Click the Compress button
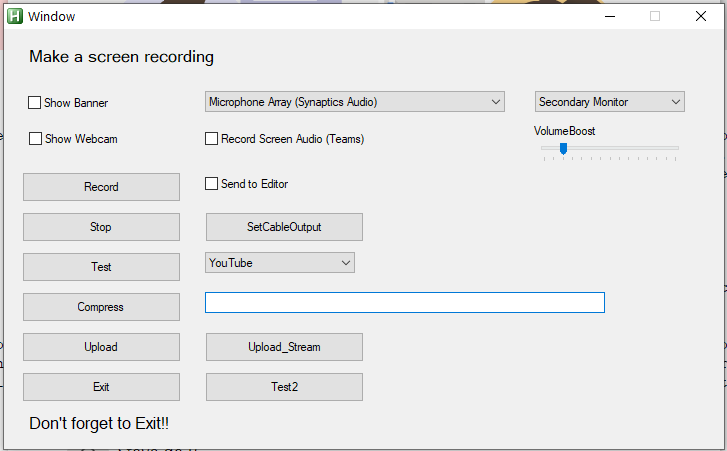This screenshot has height=451, width=727. 101,307
